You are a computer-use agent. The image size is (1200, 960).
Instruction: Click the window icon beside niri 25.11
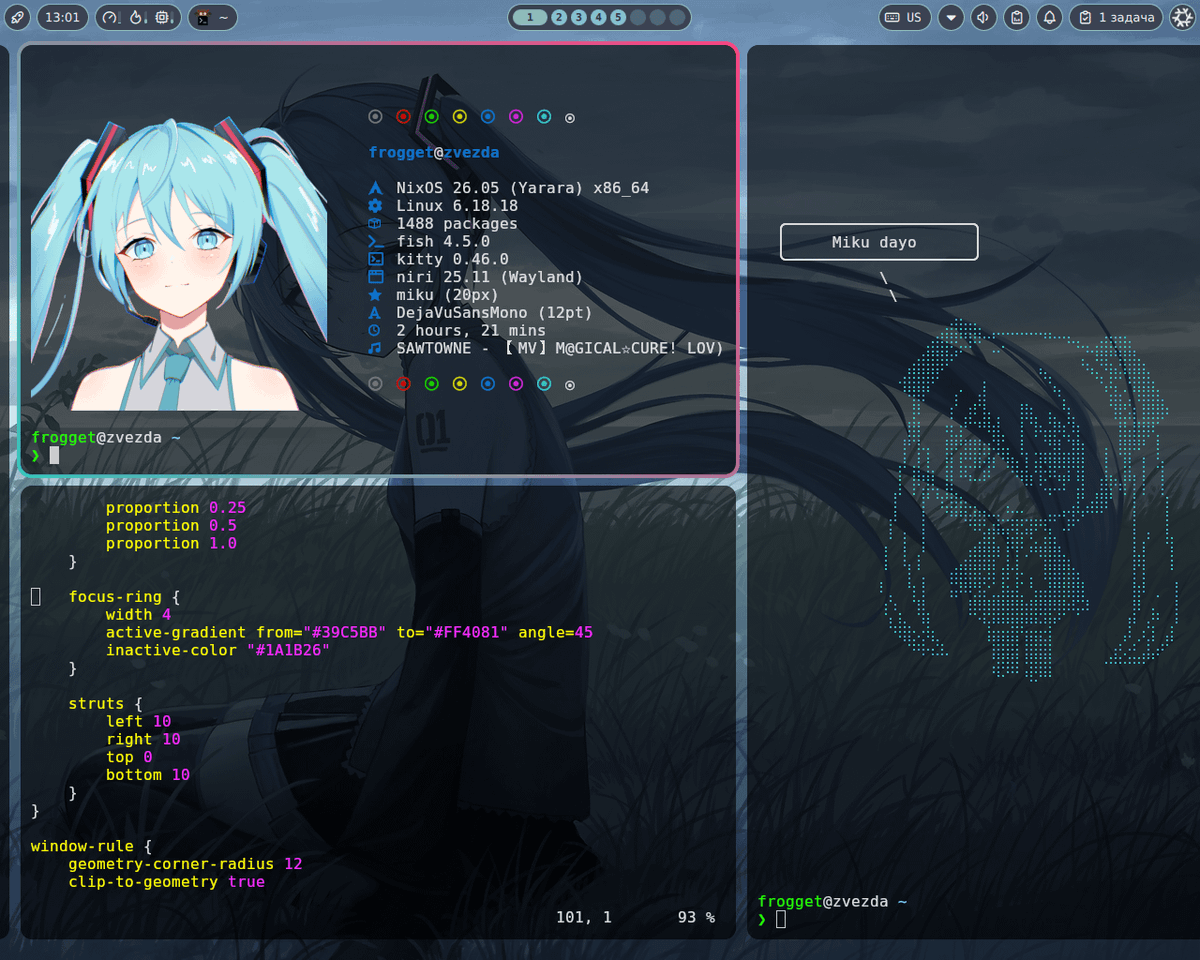(376, 277)
